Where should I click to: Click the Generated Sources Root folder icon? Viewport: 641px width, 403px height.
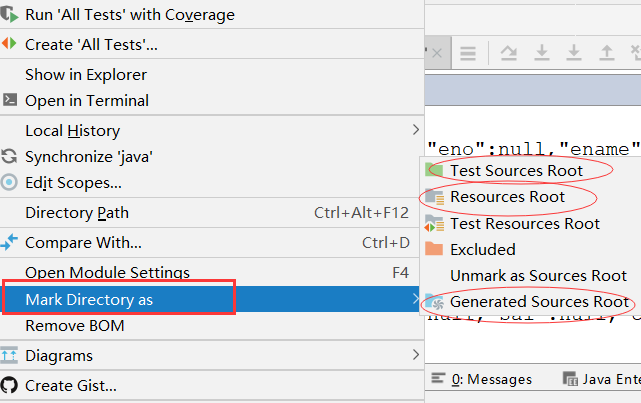pyautogui.click(x=435, y=302)
